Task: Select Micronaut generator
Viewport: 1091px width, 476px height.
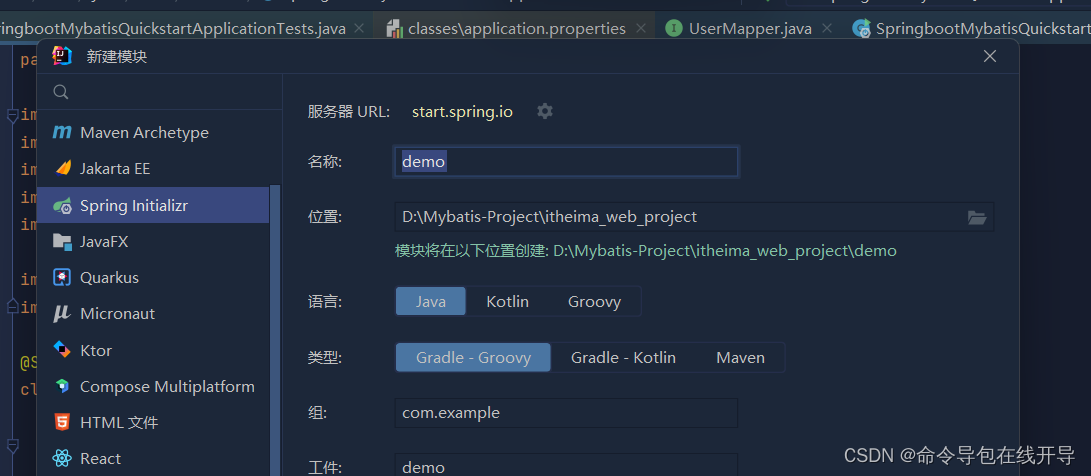Action: tap(153, 314)
